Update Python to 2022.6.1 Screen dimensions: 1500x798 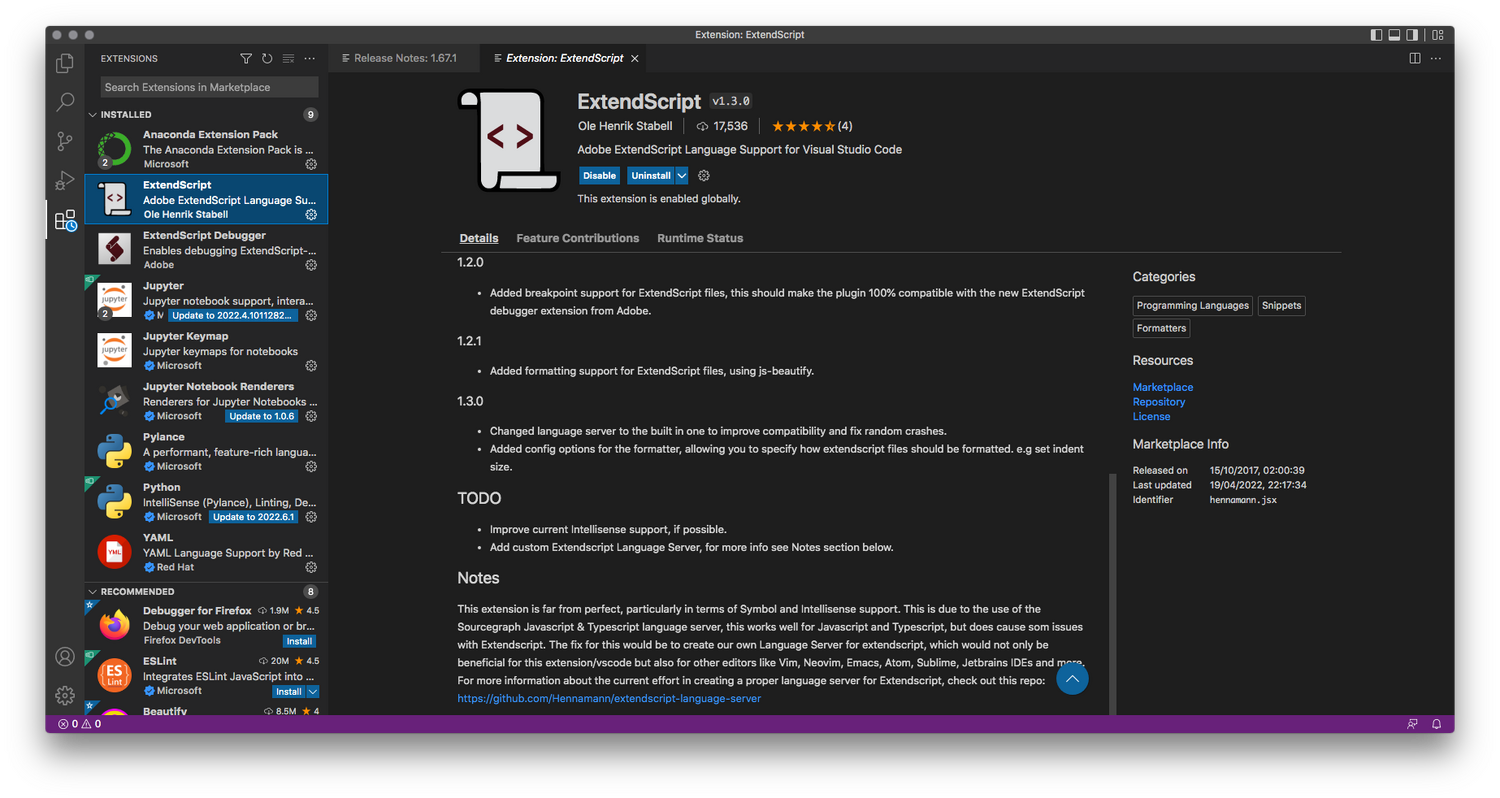[x=254, y=517]
